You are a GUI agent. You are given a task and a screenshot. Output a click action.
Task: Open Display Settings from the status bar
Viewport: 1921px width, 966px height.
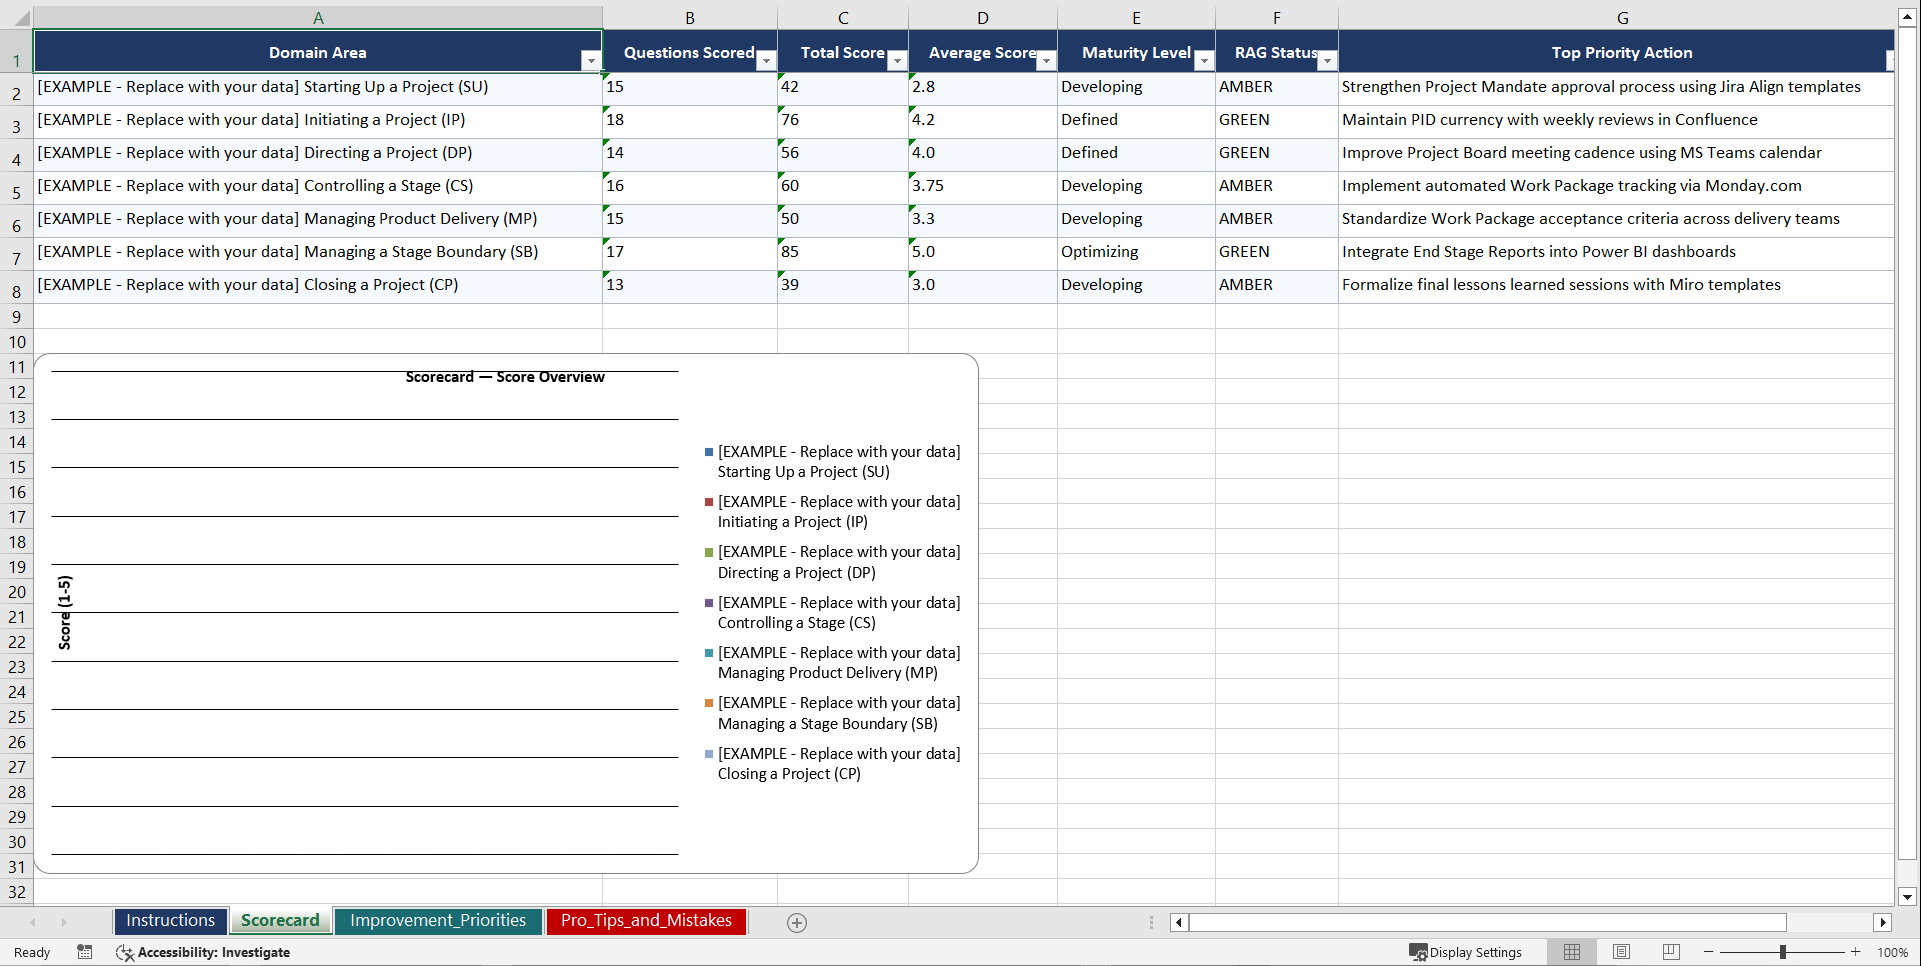point(1466,952)
